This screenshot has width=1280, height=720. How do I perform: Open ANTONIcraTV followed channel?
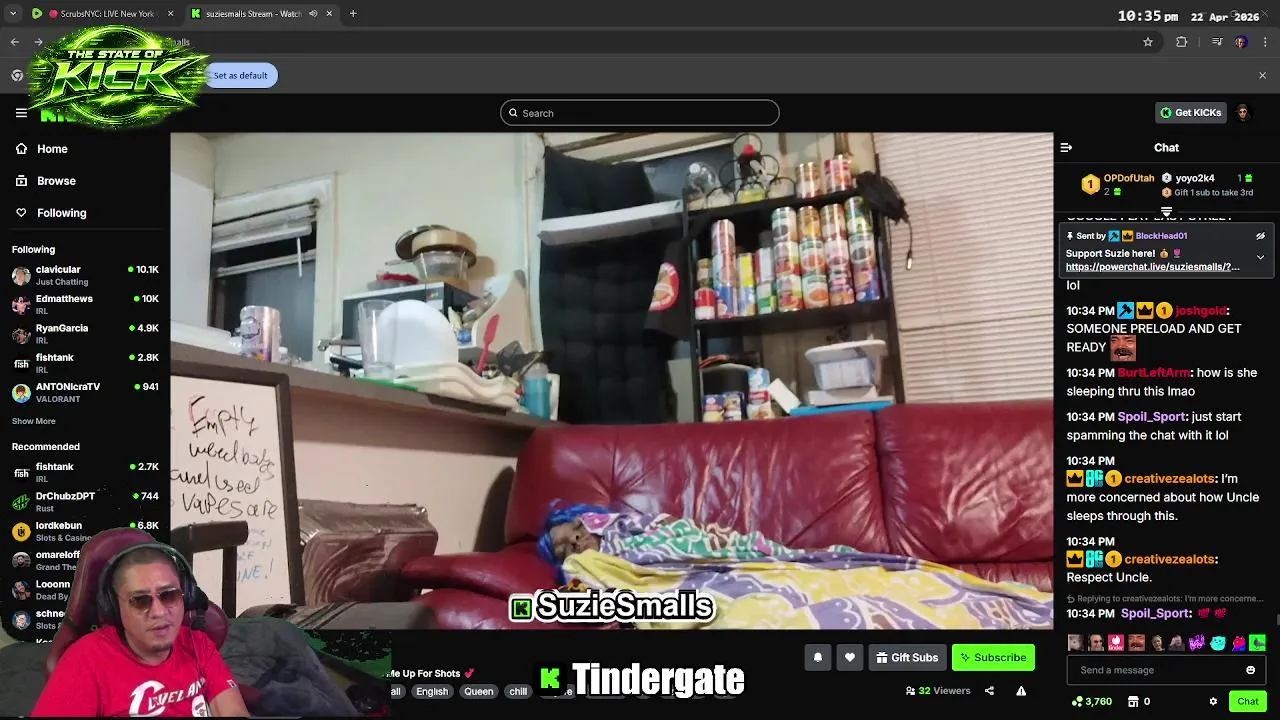point(85,392)
